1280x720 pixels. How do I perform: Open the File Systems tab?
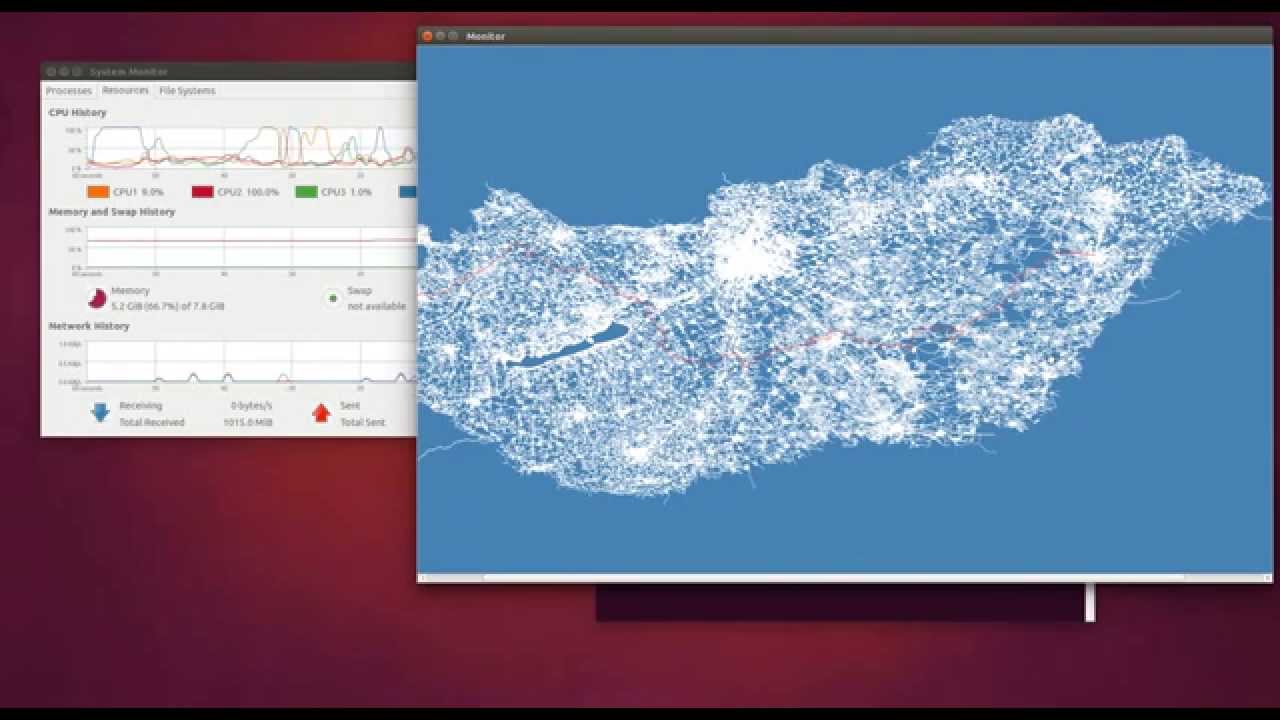187,91
